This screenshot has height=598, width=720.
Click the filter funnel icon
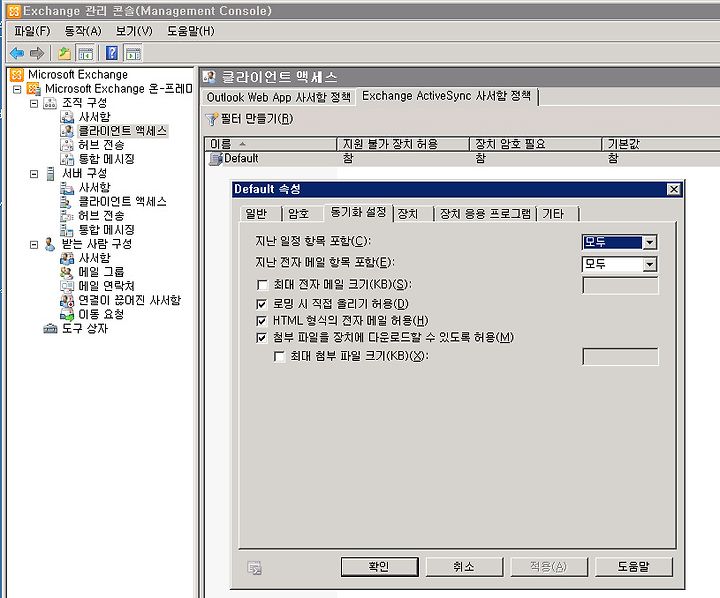(x=212, y=119)
